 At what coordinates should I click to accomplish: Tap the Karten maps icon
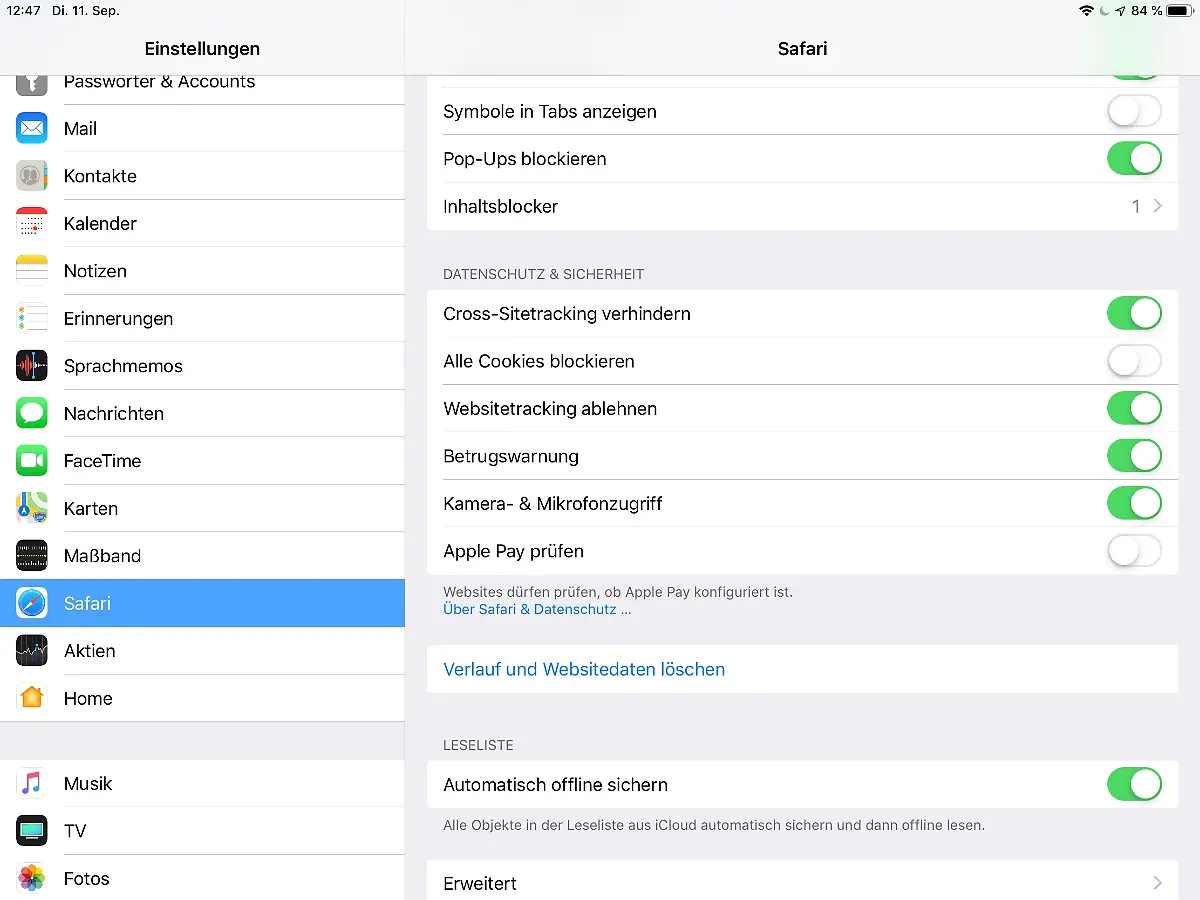click(32, 508)
